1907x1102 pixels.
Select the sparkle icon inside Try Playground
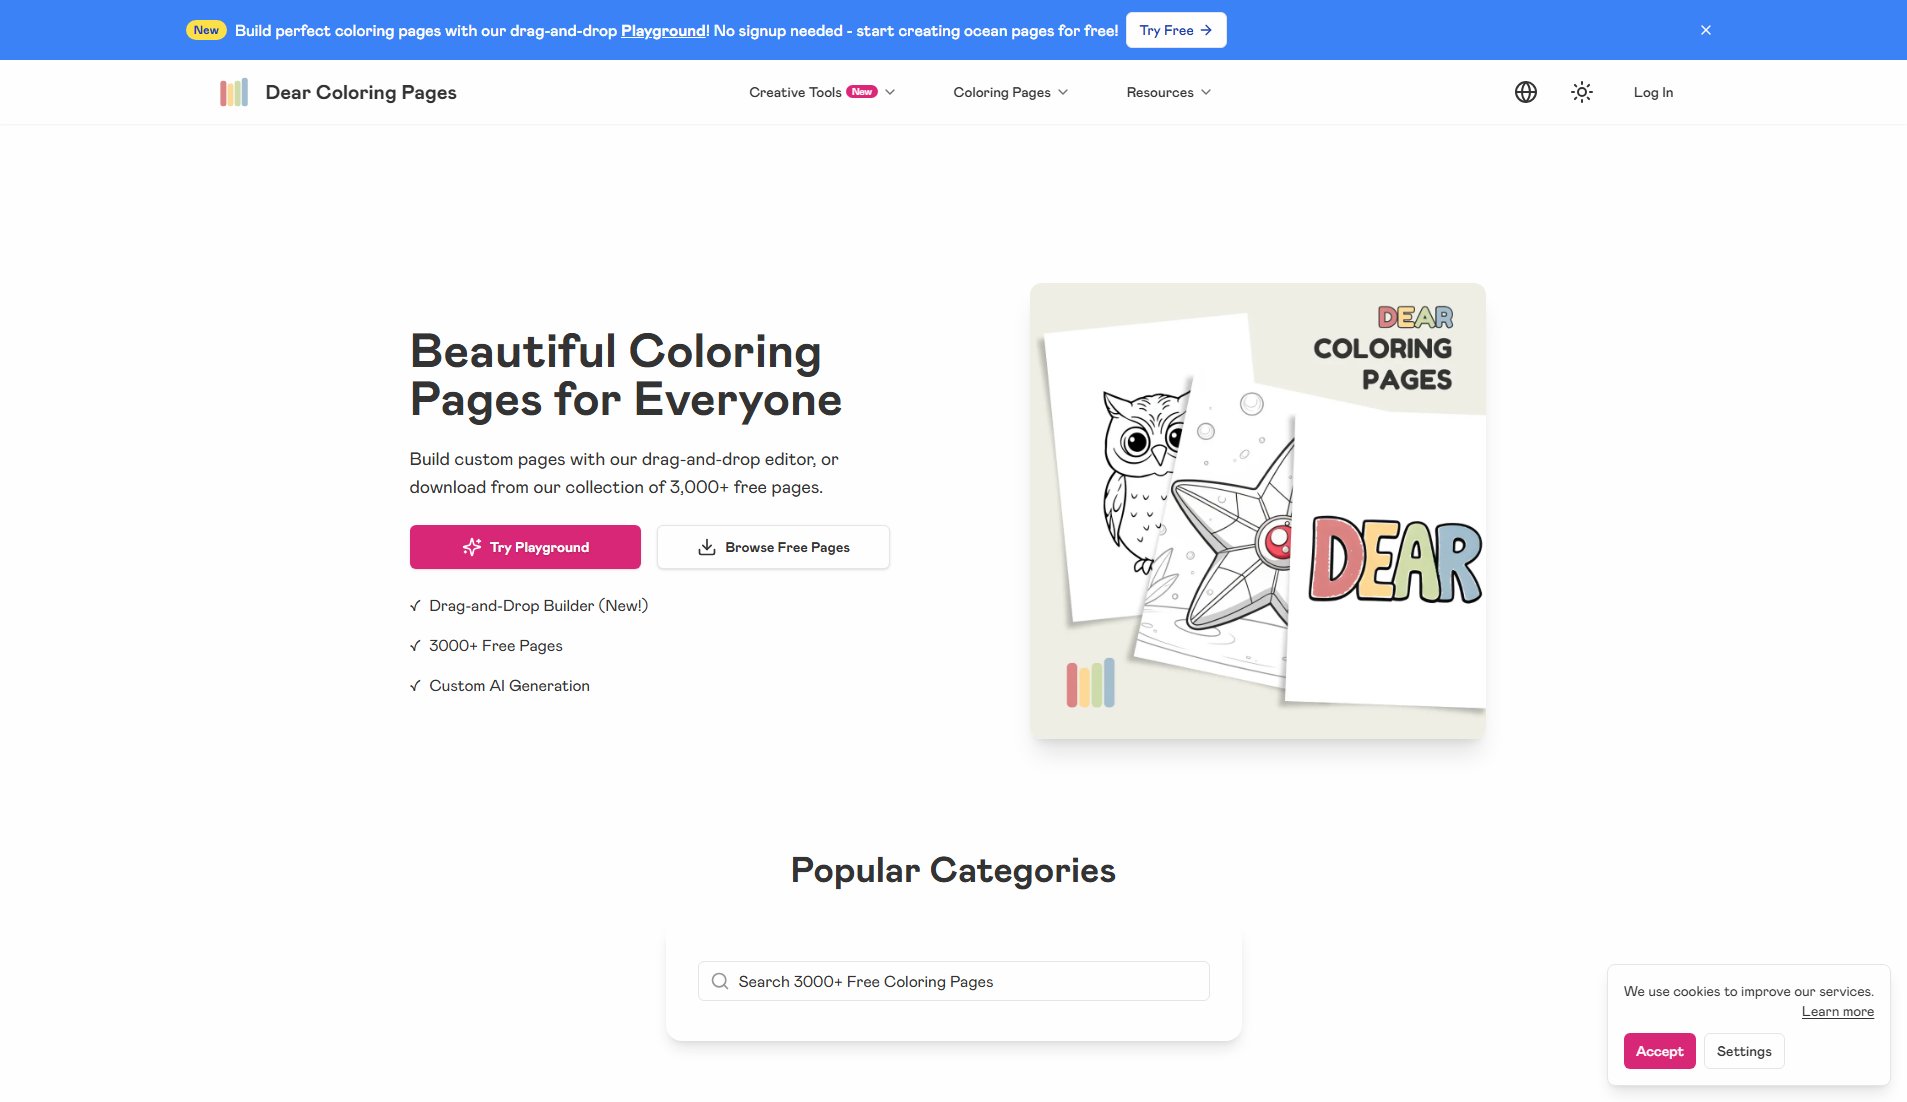coord(472,547)
